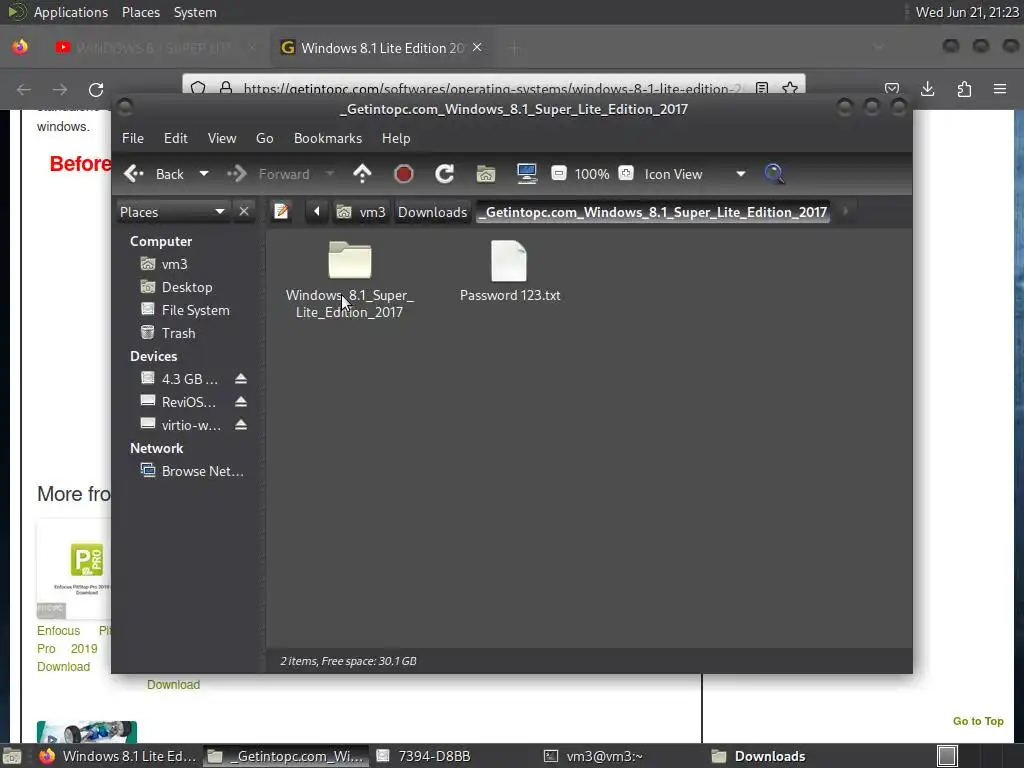Open the Go menu
The width and height of the screenshot is (1024, 768).
click(264, 138)
